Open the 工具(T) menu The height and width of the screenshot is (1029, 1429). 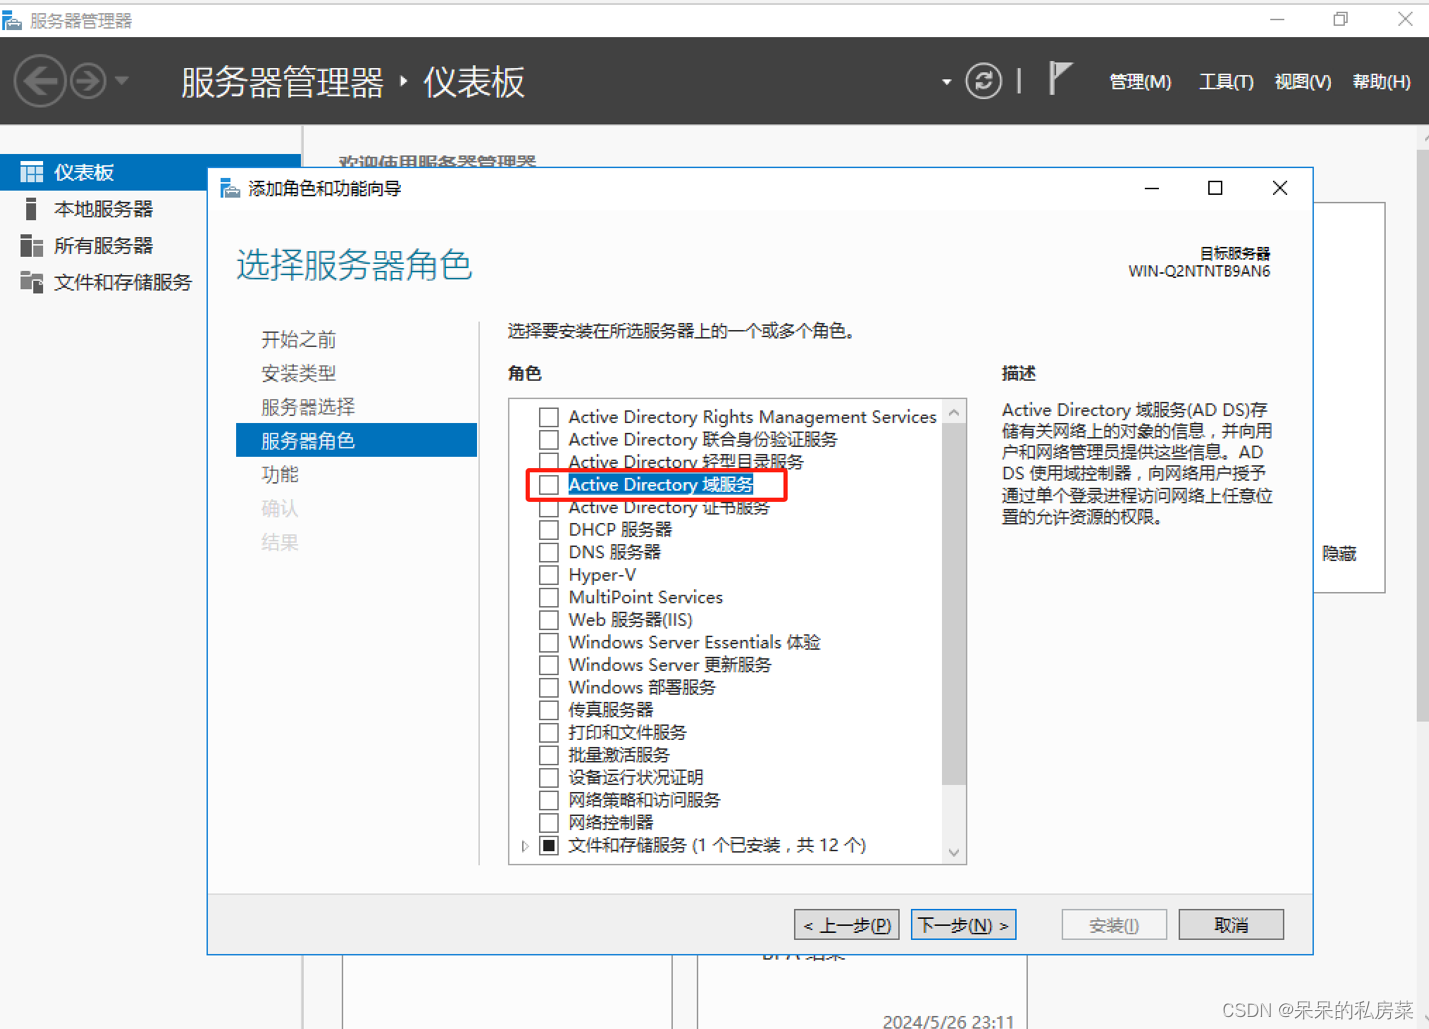[1226, 82]
